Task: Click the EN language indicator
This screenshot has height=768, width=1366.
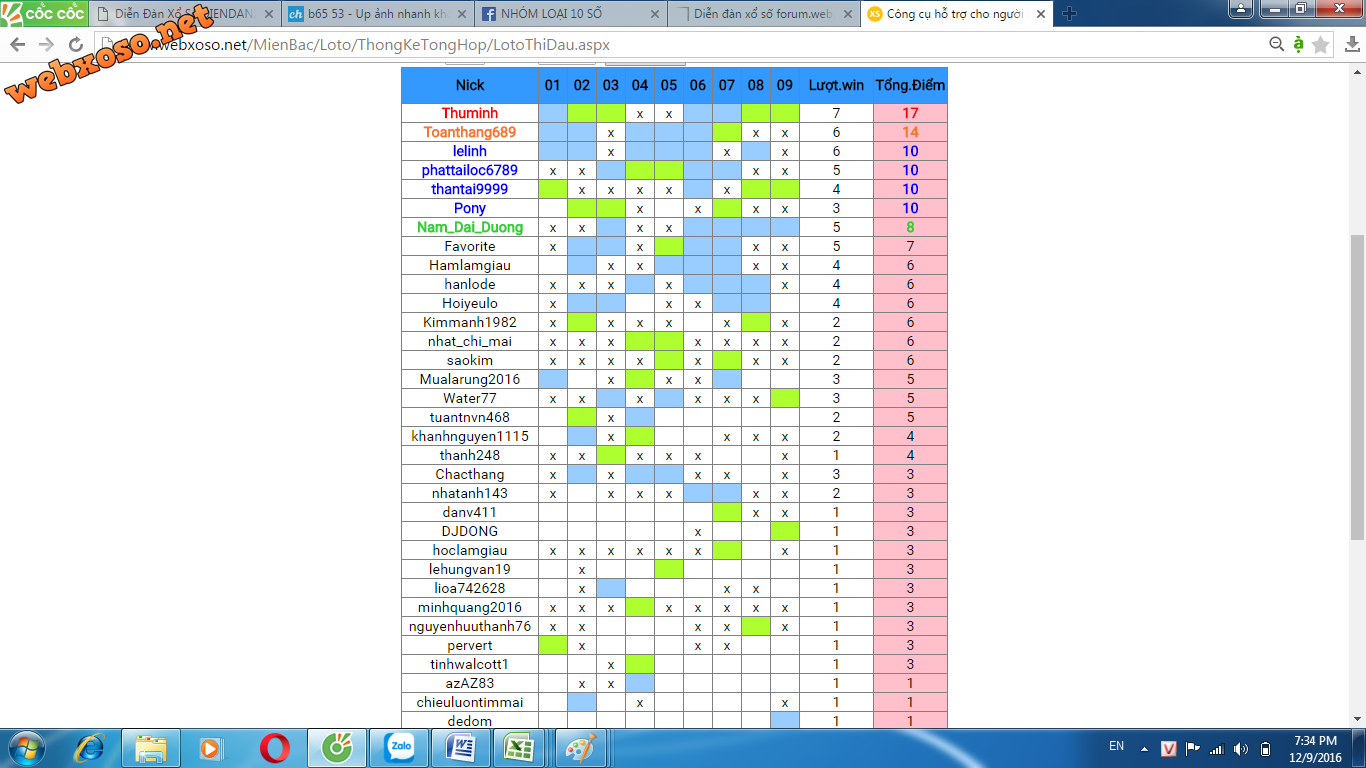Action: pyautogui.click(x=1116, y=746)
